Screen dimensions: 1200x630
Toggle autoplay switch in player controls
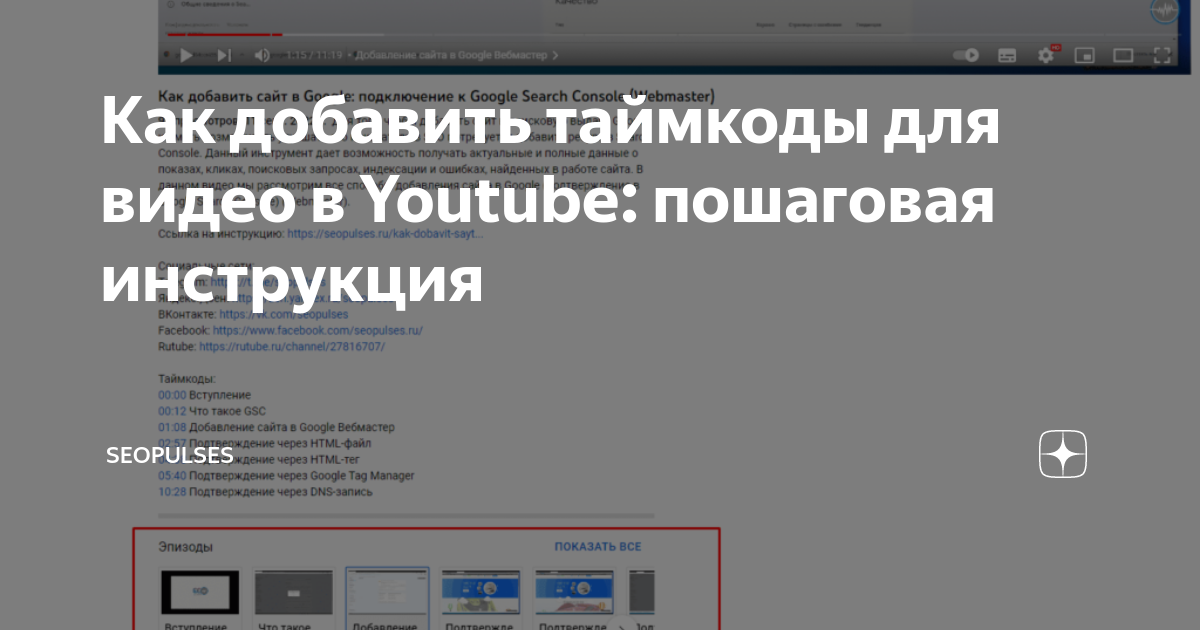(963, 55)
